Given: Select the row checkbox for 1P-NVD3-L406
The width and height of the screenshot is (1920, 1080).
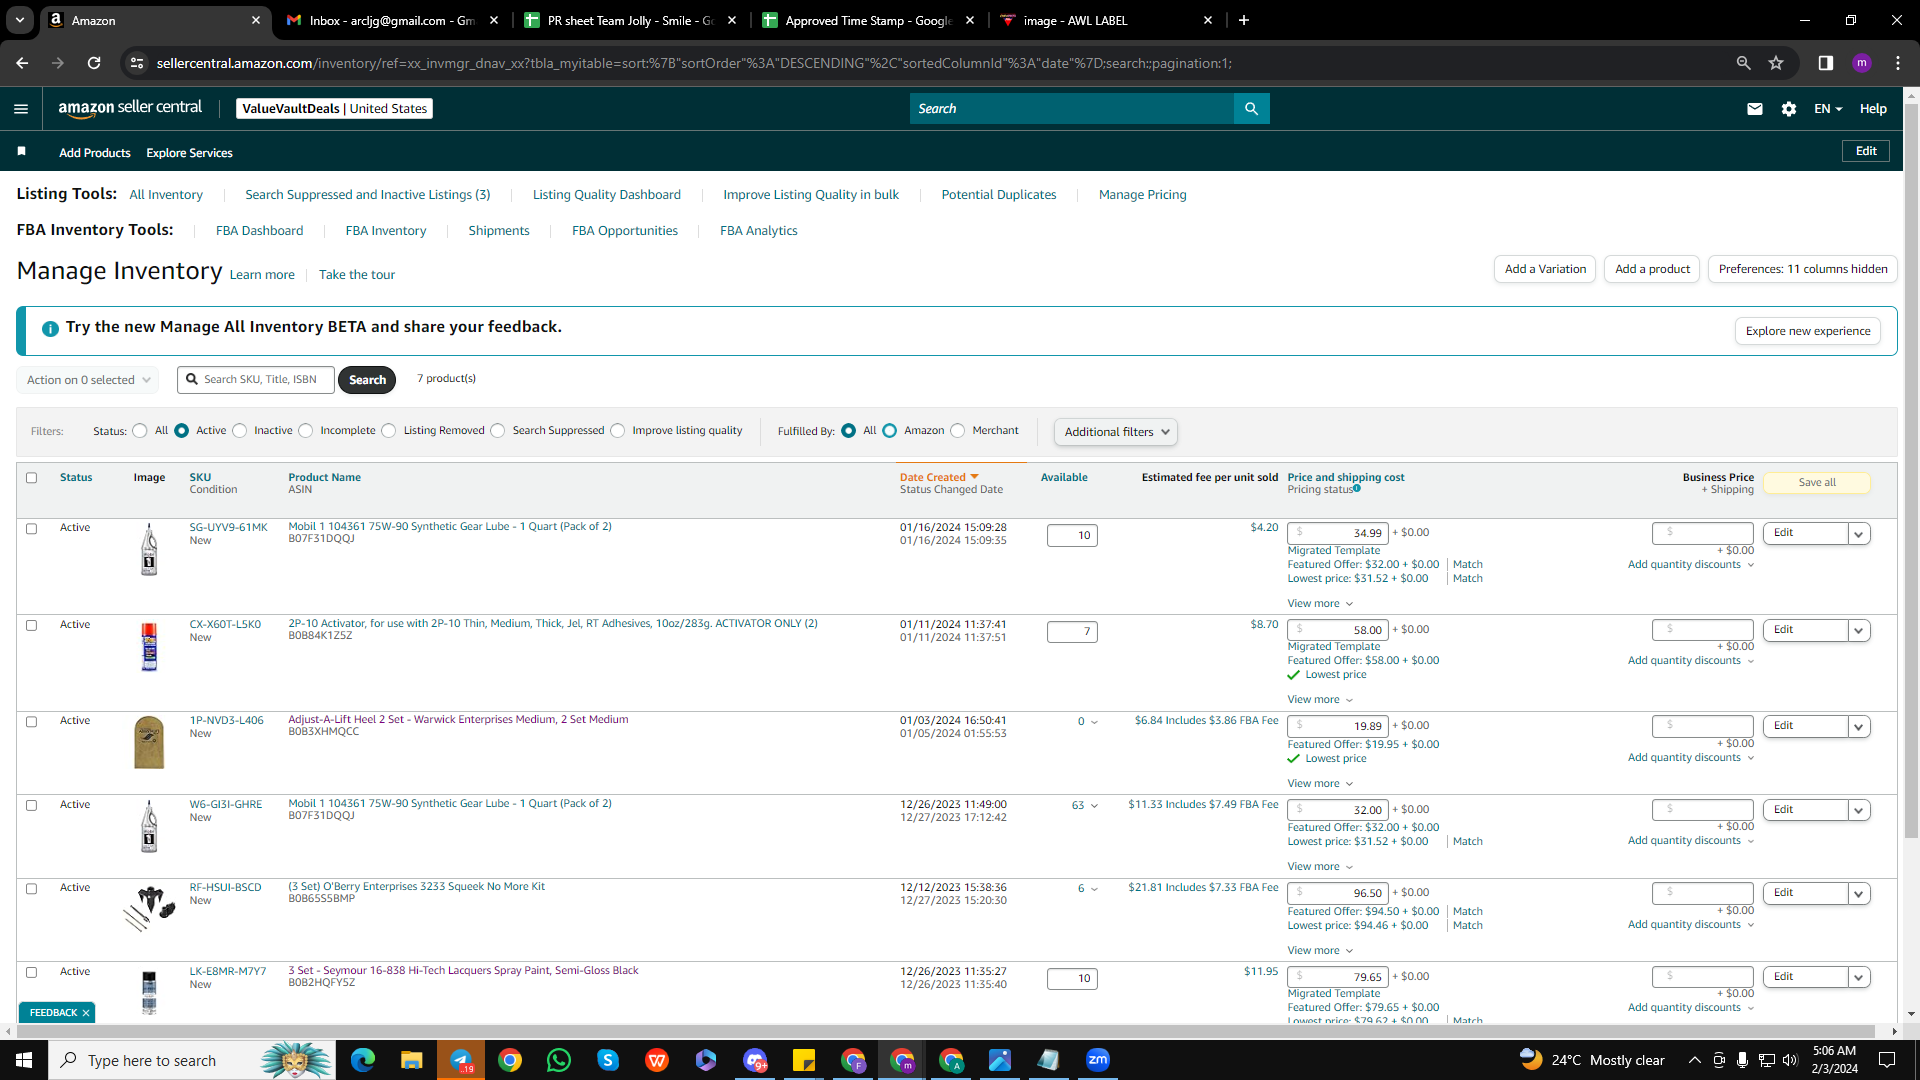Looking at the screenshot, I should (x=32, y=722).
